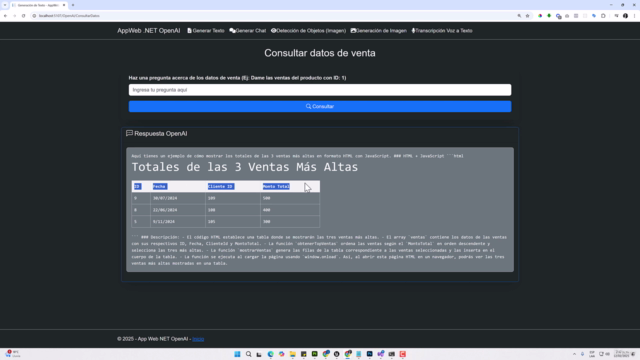Viewport: 640px width, 360px height.
Task: Click the Cliente ID value 109
Action: [211, 198]
